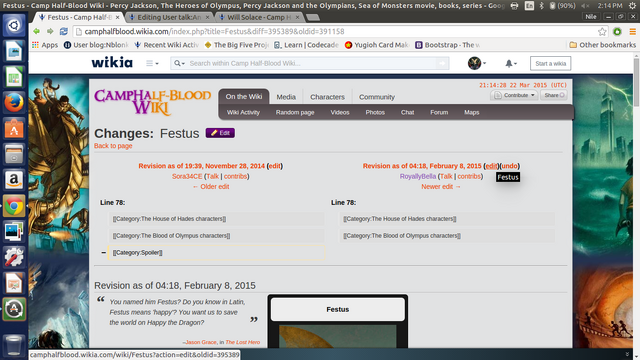
Task: Open system gear menu in top panel
Action: [x=633, y=5]
